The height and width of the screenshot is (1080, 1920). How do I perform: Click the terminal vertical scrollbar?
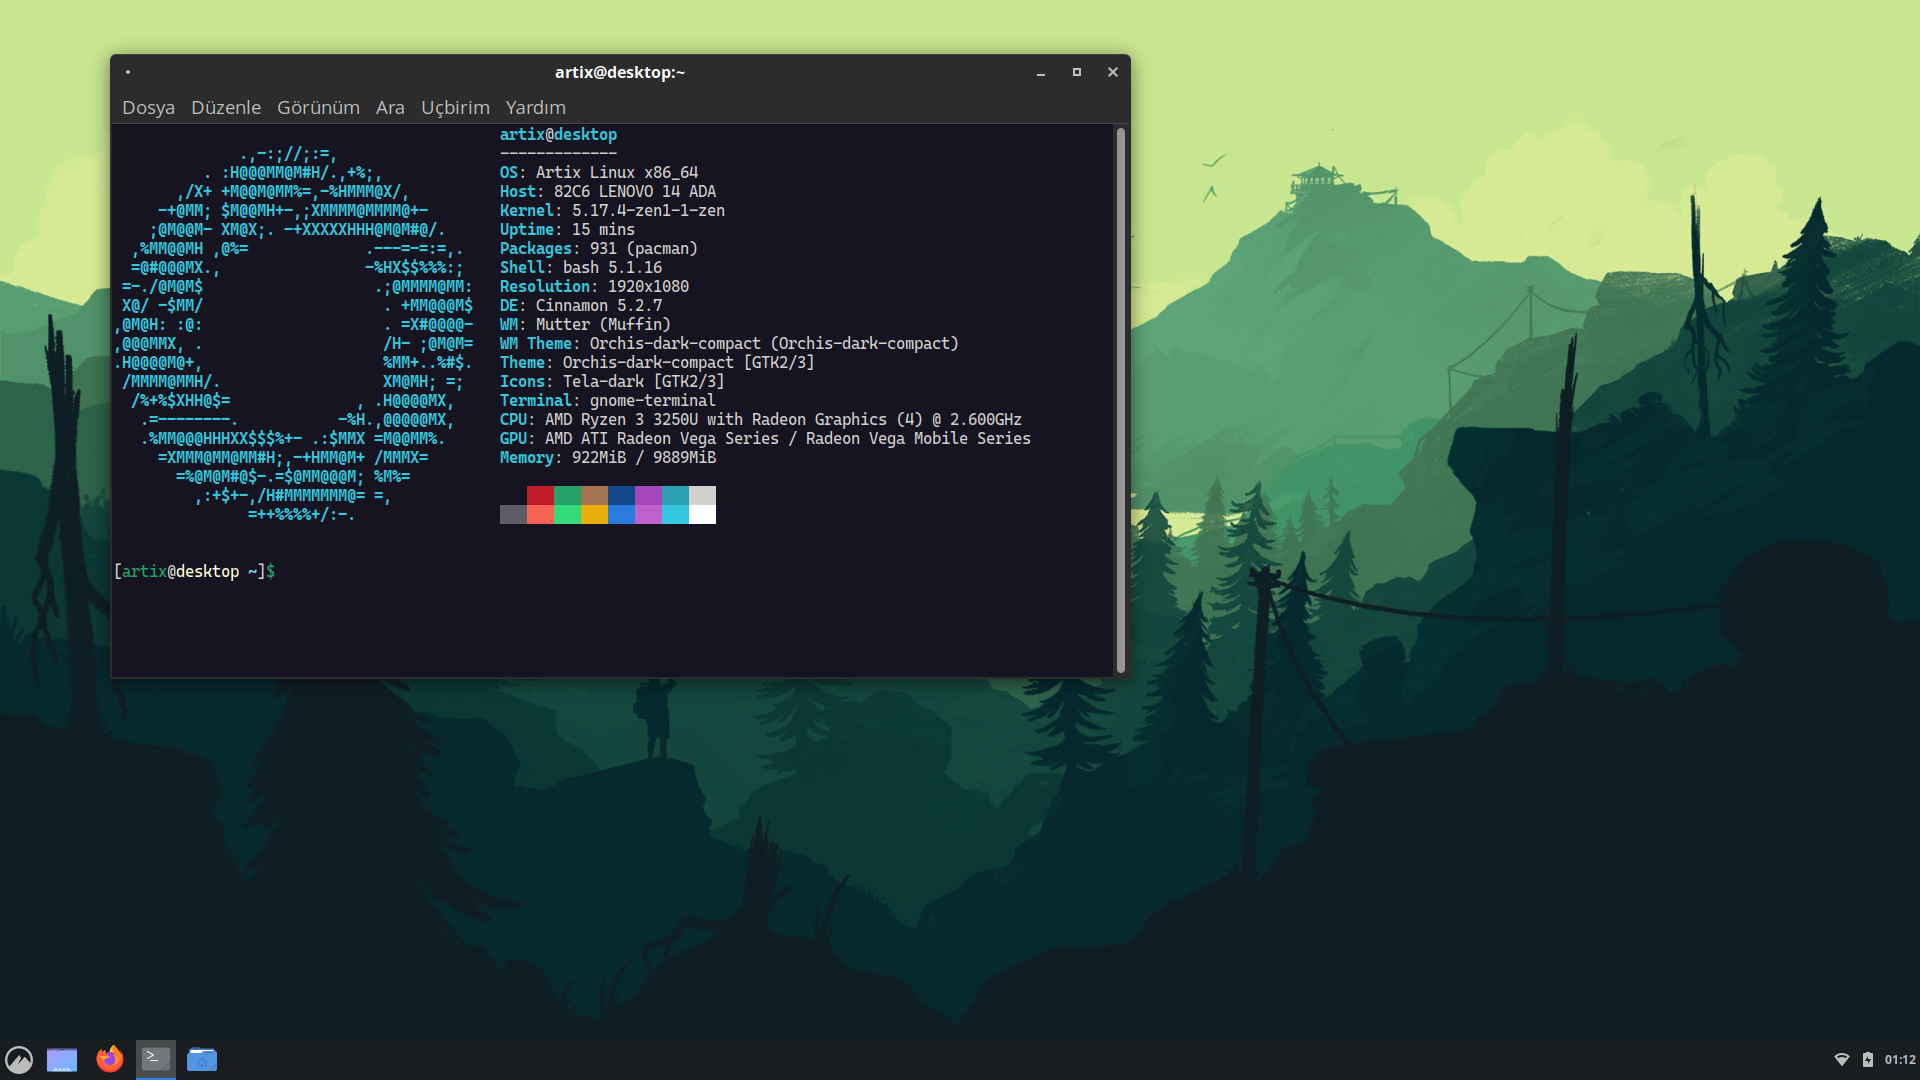pos(1121,400)
